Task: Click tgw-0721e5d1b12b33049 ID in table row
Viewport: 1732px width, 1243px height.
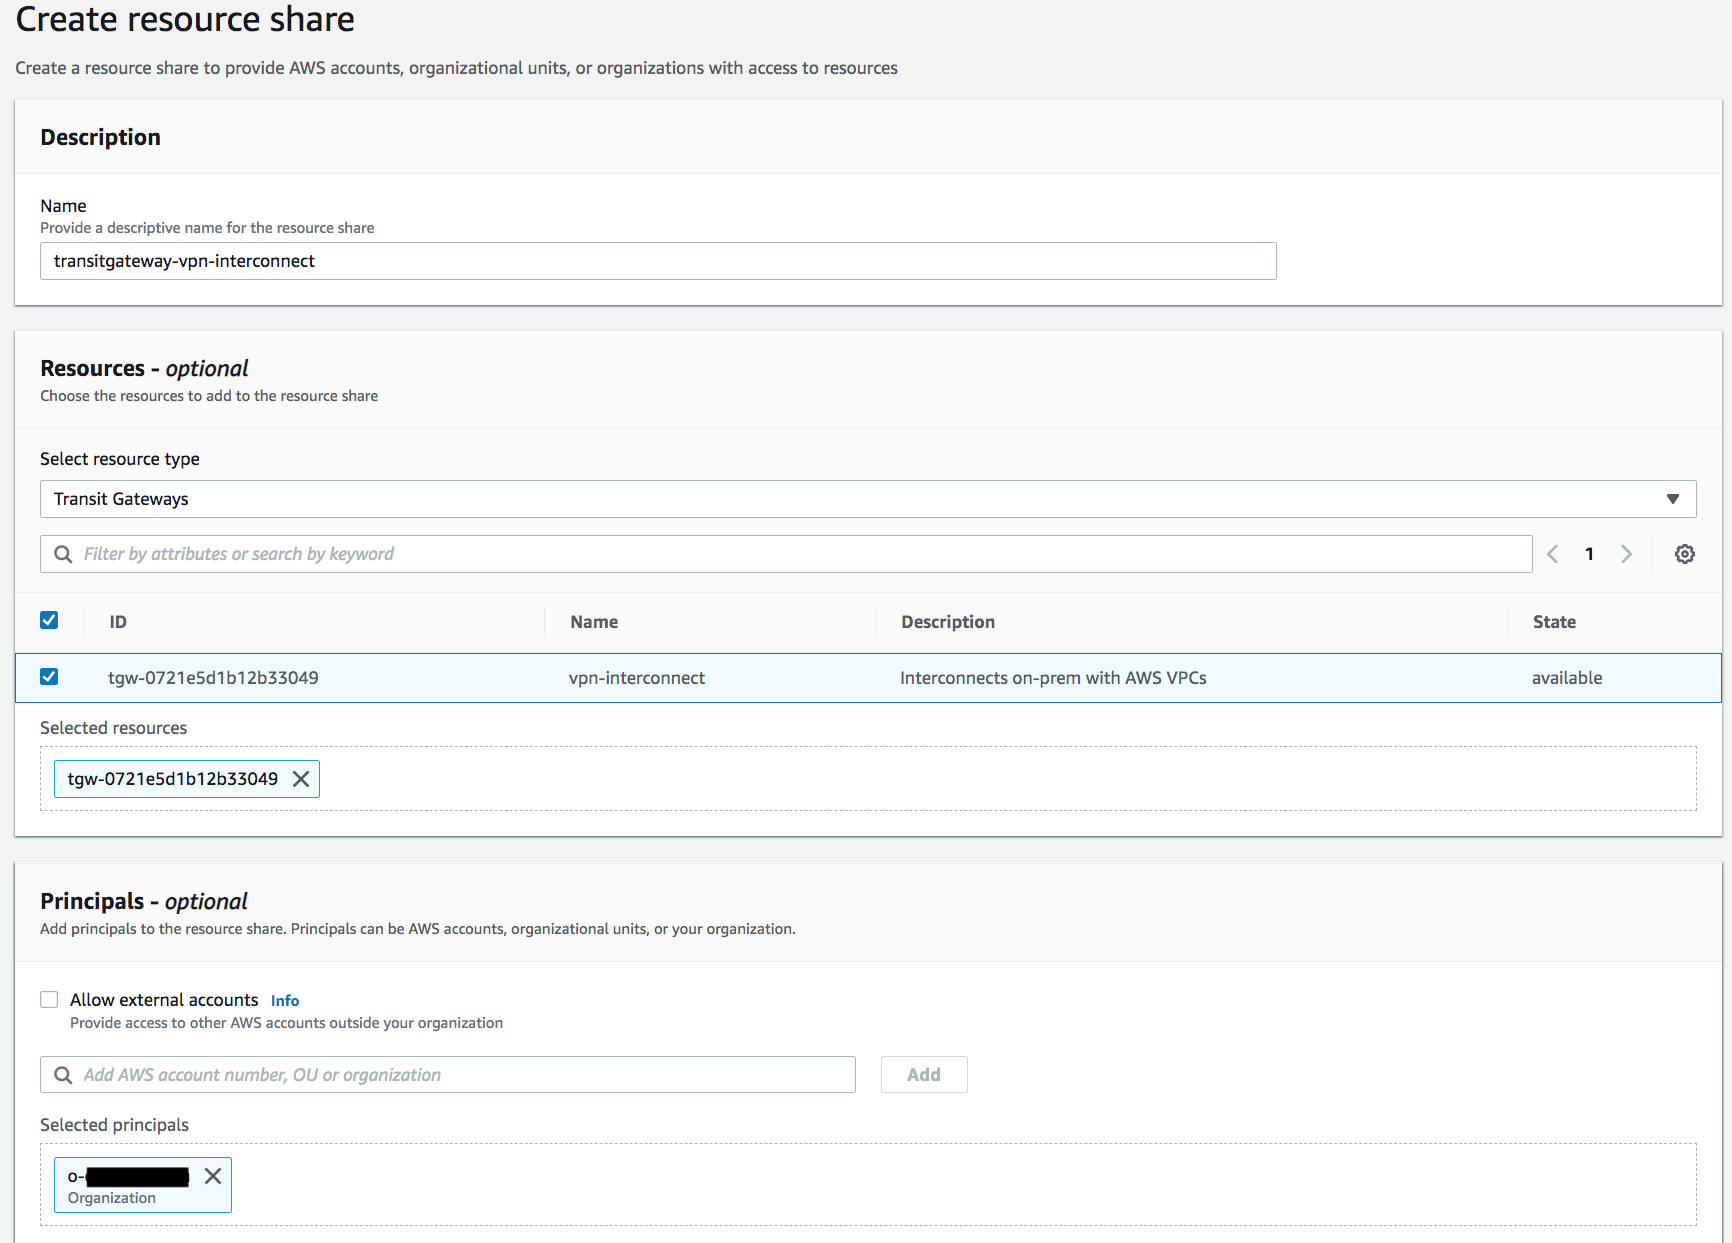Action: [213, 678]
